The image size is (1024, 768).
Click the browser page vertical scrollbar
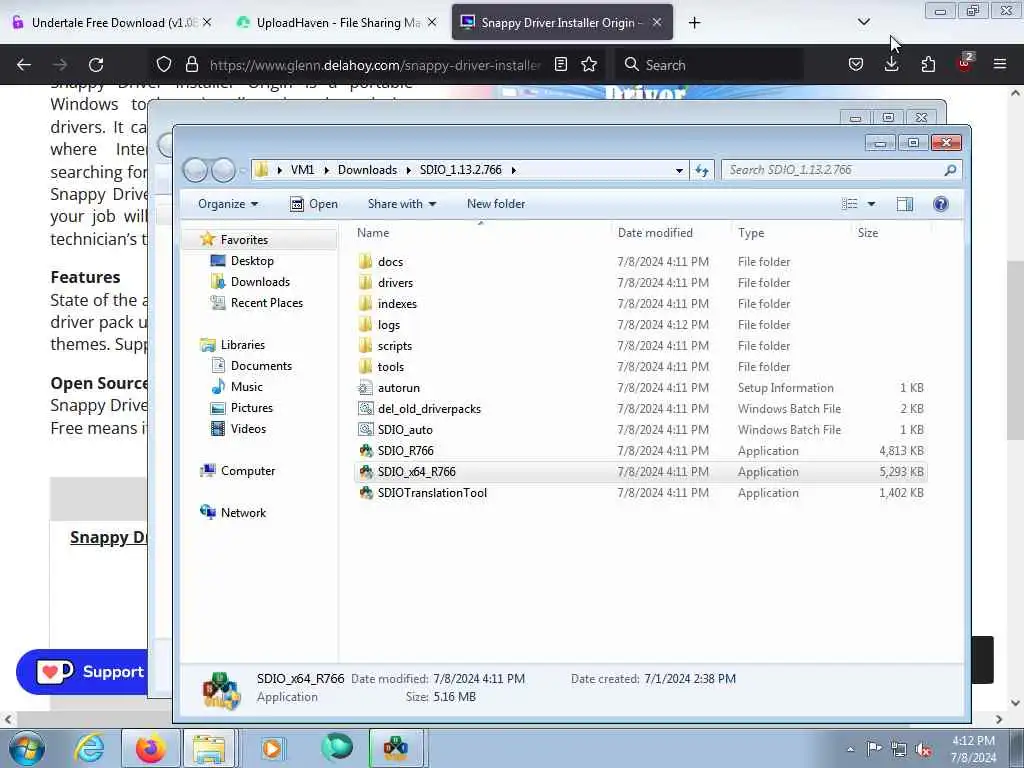[1015, 349]
